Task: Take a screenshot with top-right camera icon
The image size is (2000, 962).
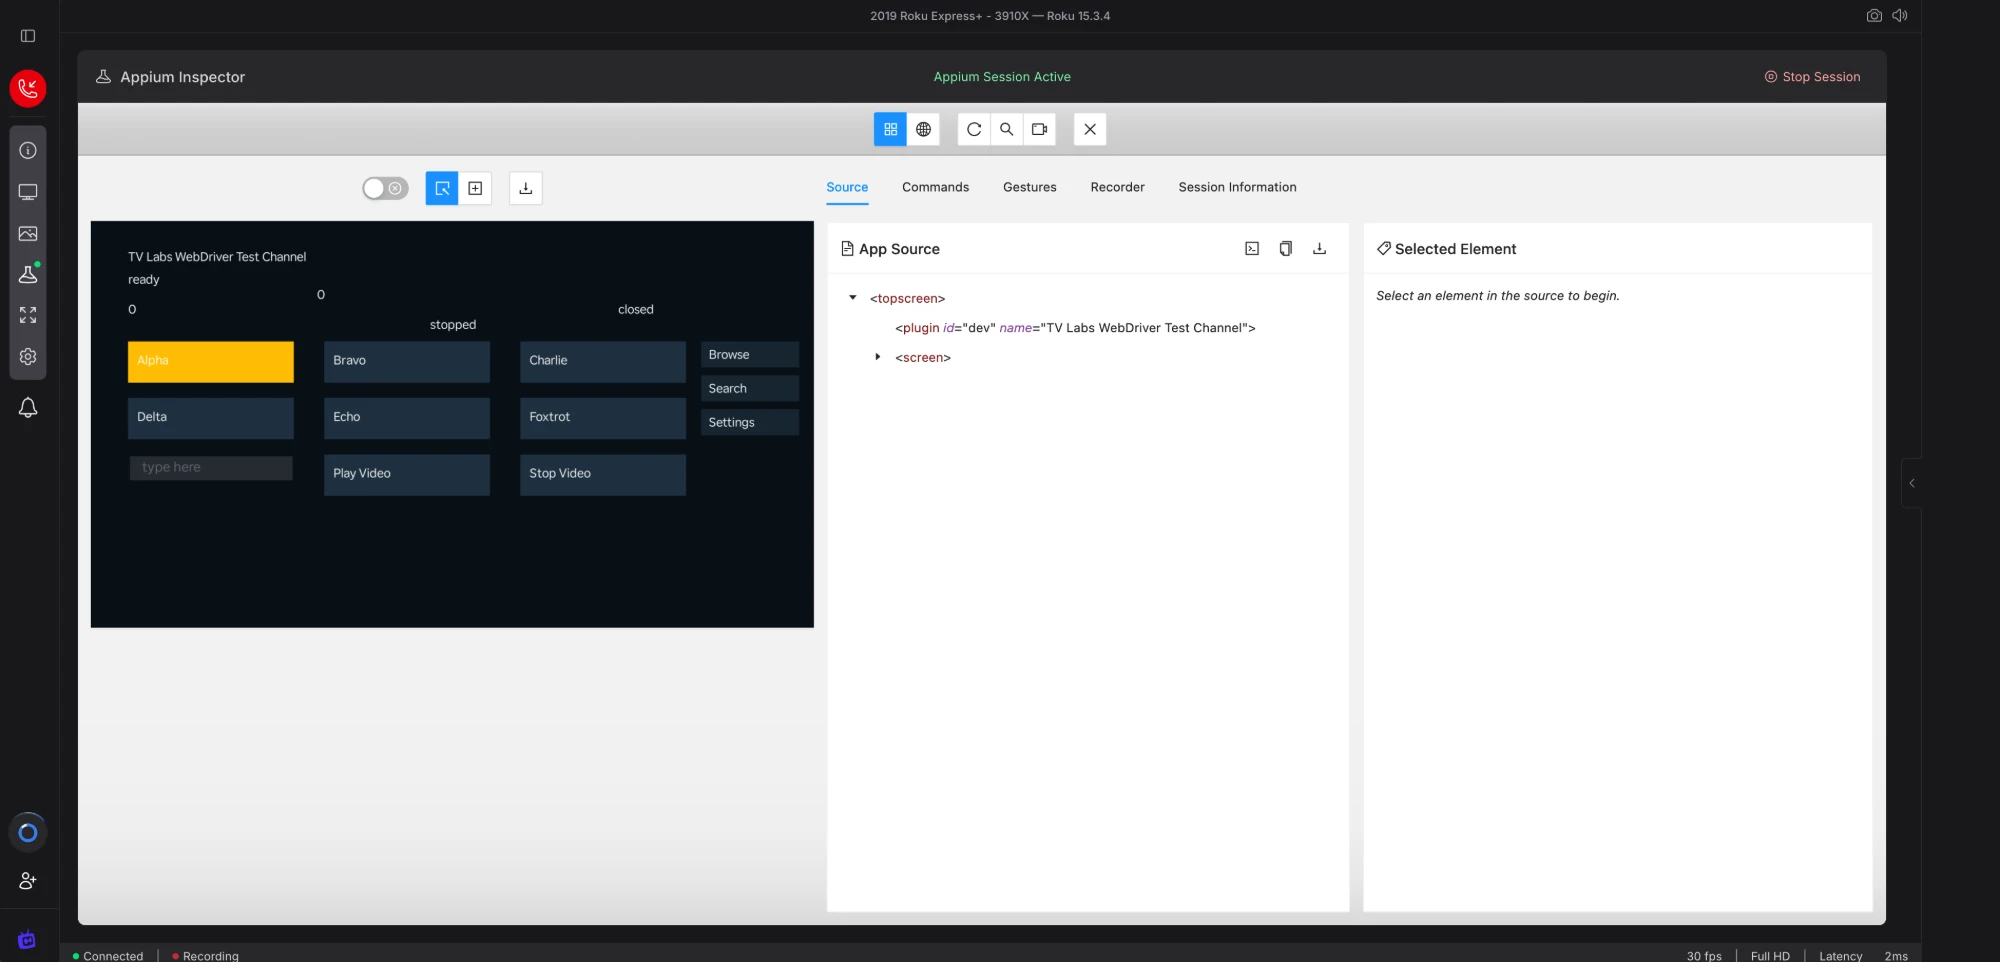Action: tap(1874, 16)
